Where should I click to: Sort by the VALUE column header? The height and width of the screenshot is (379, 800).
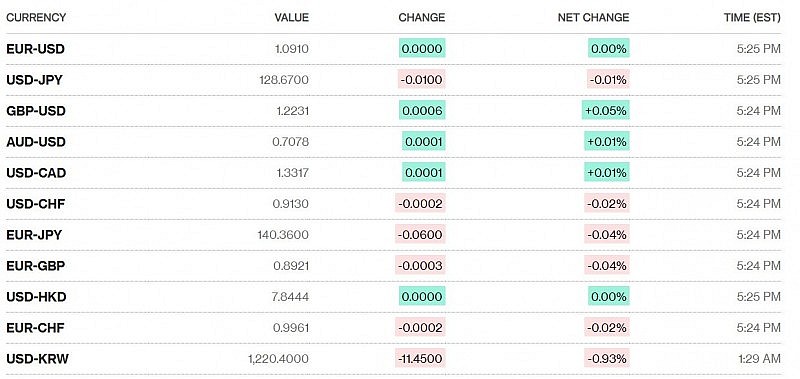pos(291,17)
